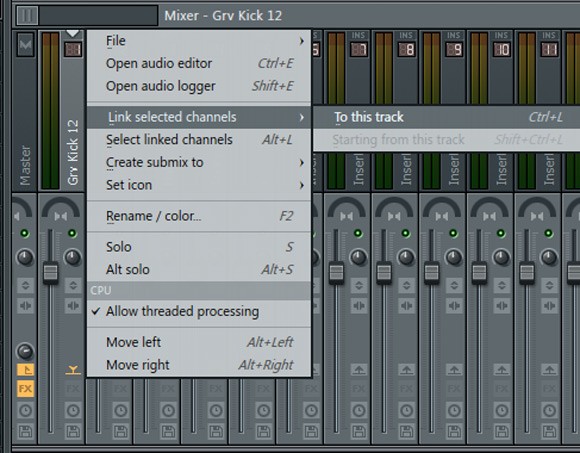Click the Insert 7 volume fader handle
Image resolution: width=580 pixels, height=453 pixels.
pos(336,273)
